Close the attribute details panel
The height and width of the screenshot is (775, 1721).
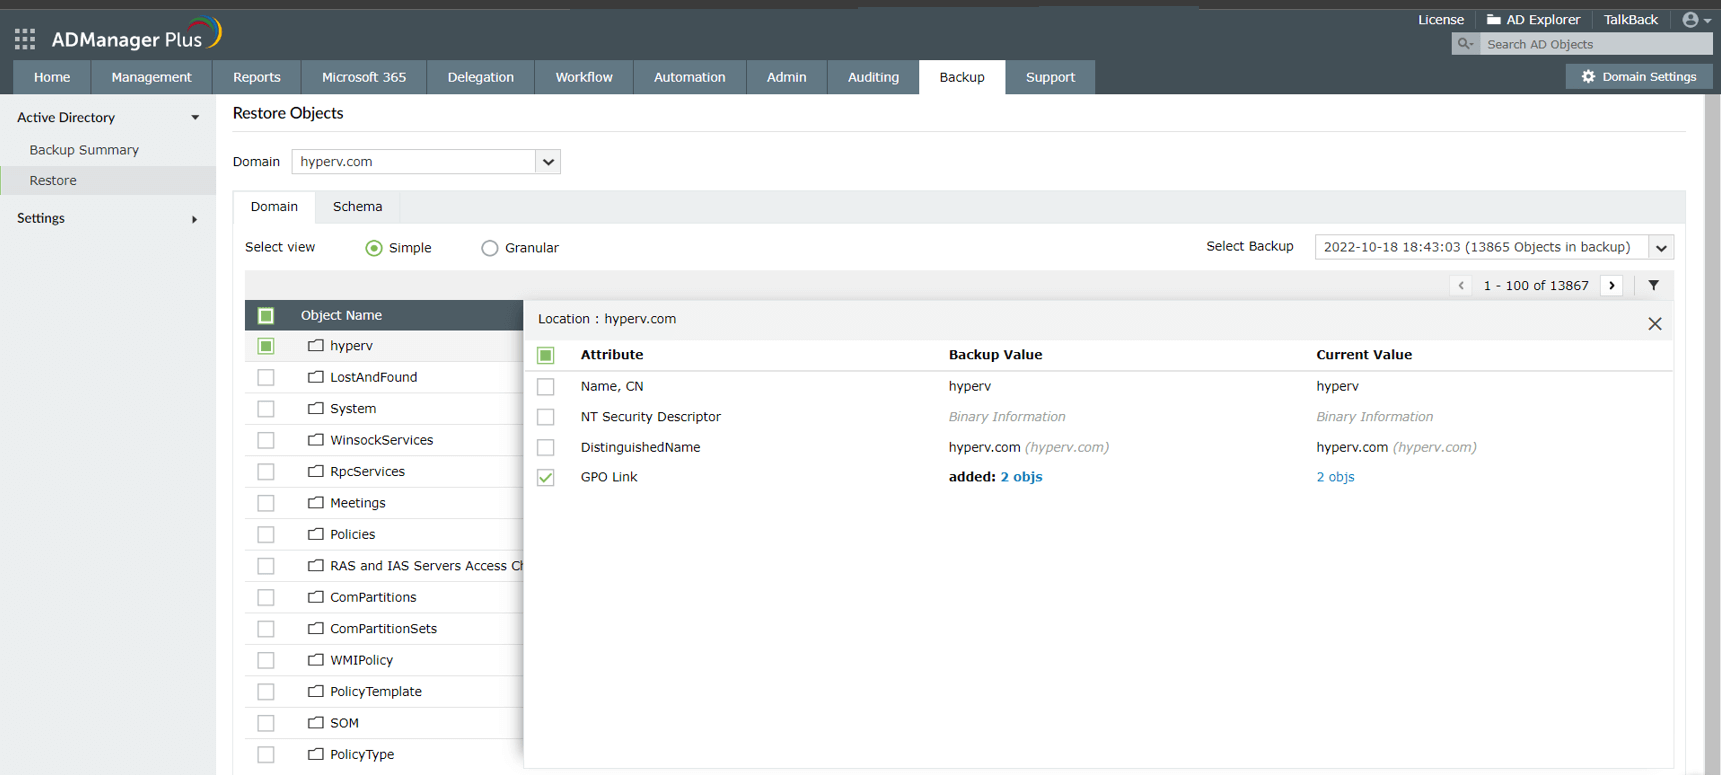click(x=1655, y=324)
